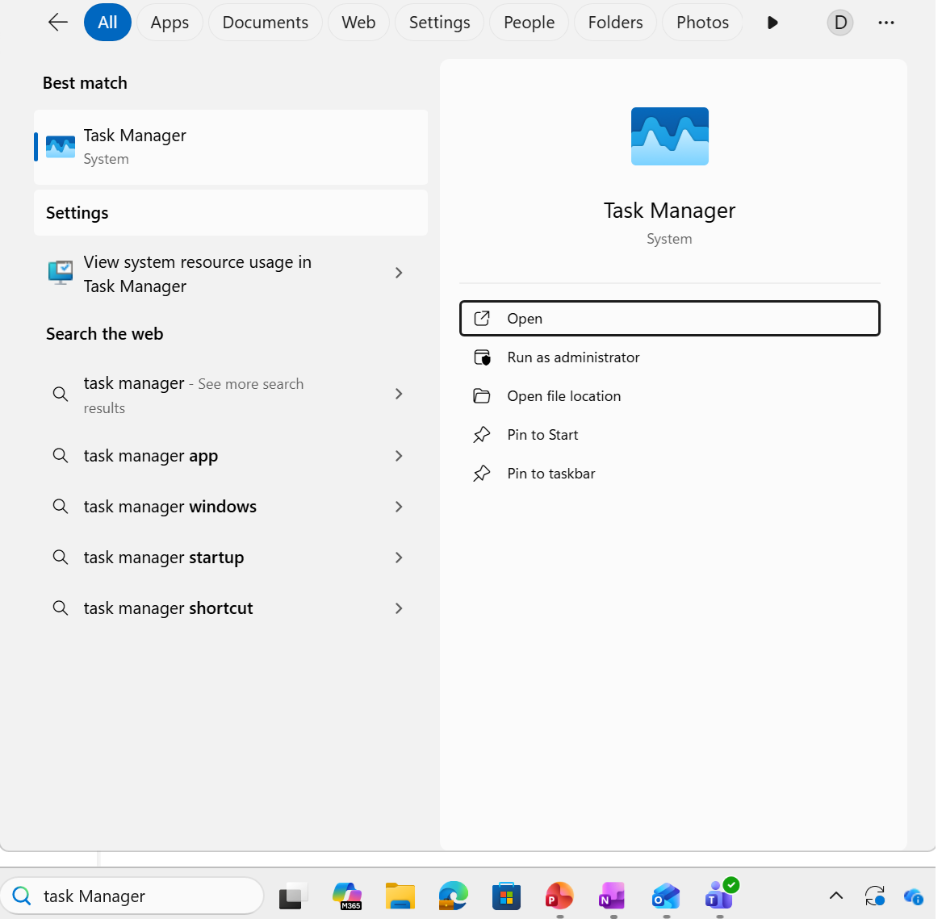
Task: Switch to the Settings filter tab
Action: pyautogui.click(x=439, y=23)
